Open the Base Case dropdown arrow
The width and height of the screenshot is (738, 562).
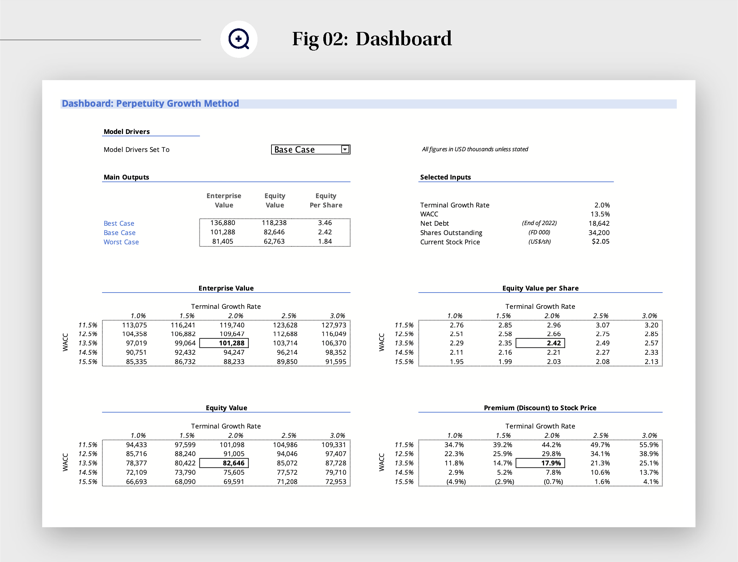tap(345, 150)
